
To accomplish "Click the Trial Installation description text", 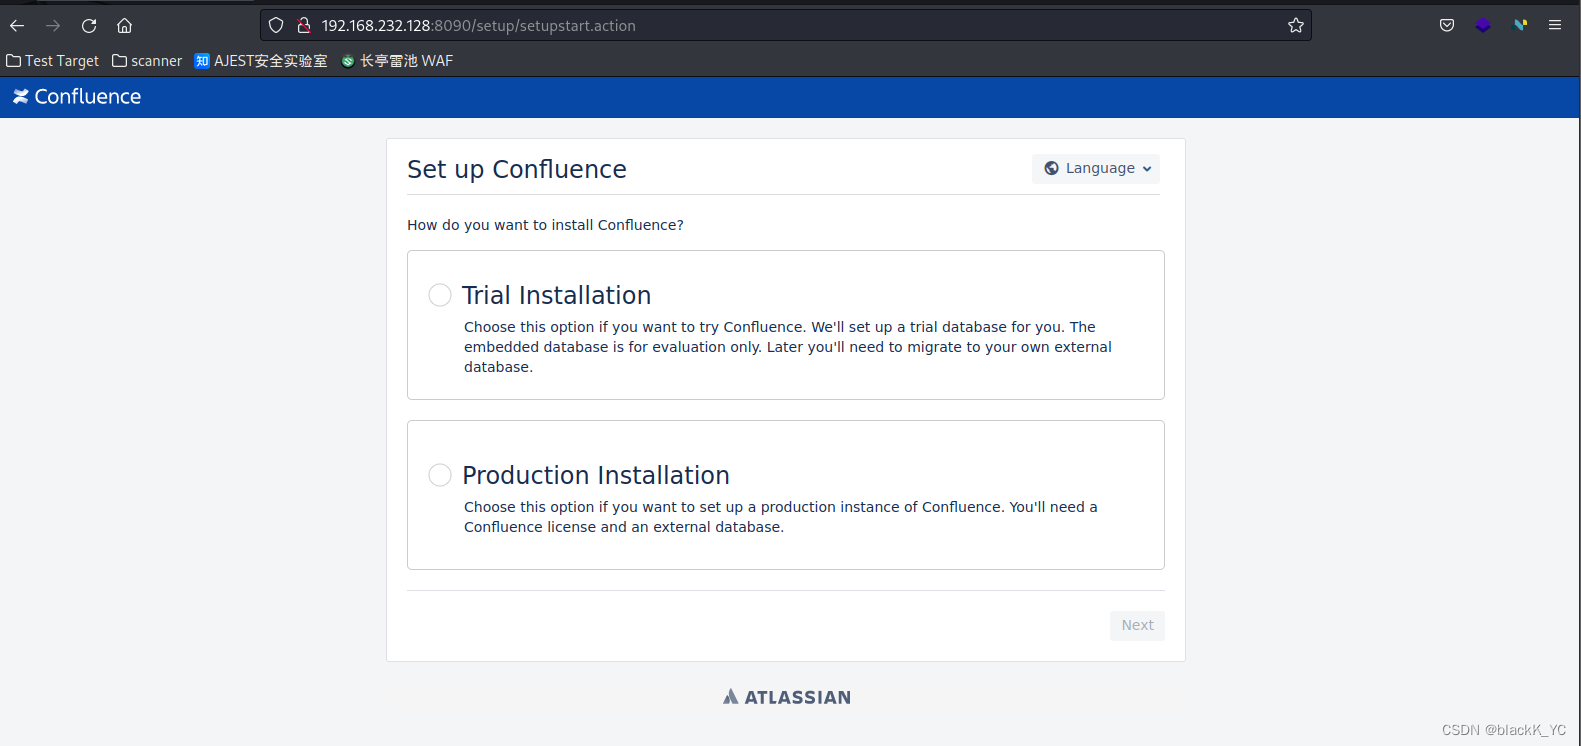I will 788,347.
